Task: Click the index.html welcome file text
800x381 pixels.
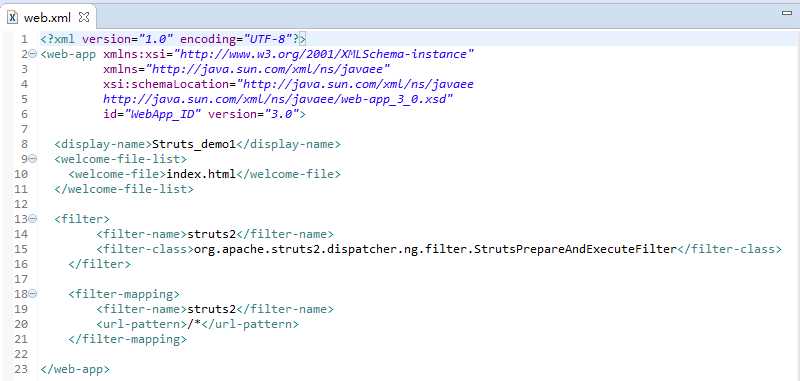Action: pyautogui.click(x=201, y=174)
